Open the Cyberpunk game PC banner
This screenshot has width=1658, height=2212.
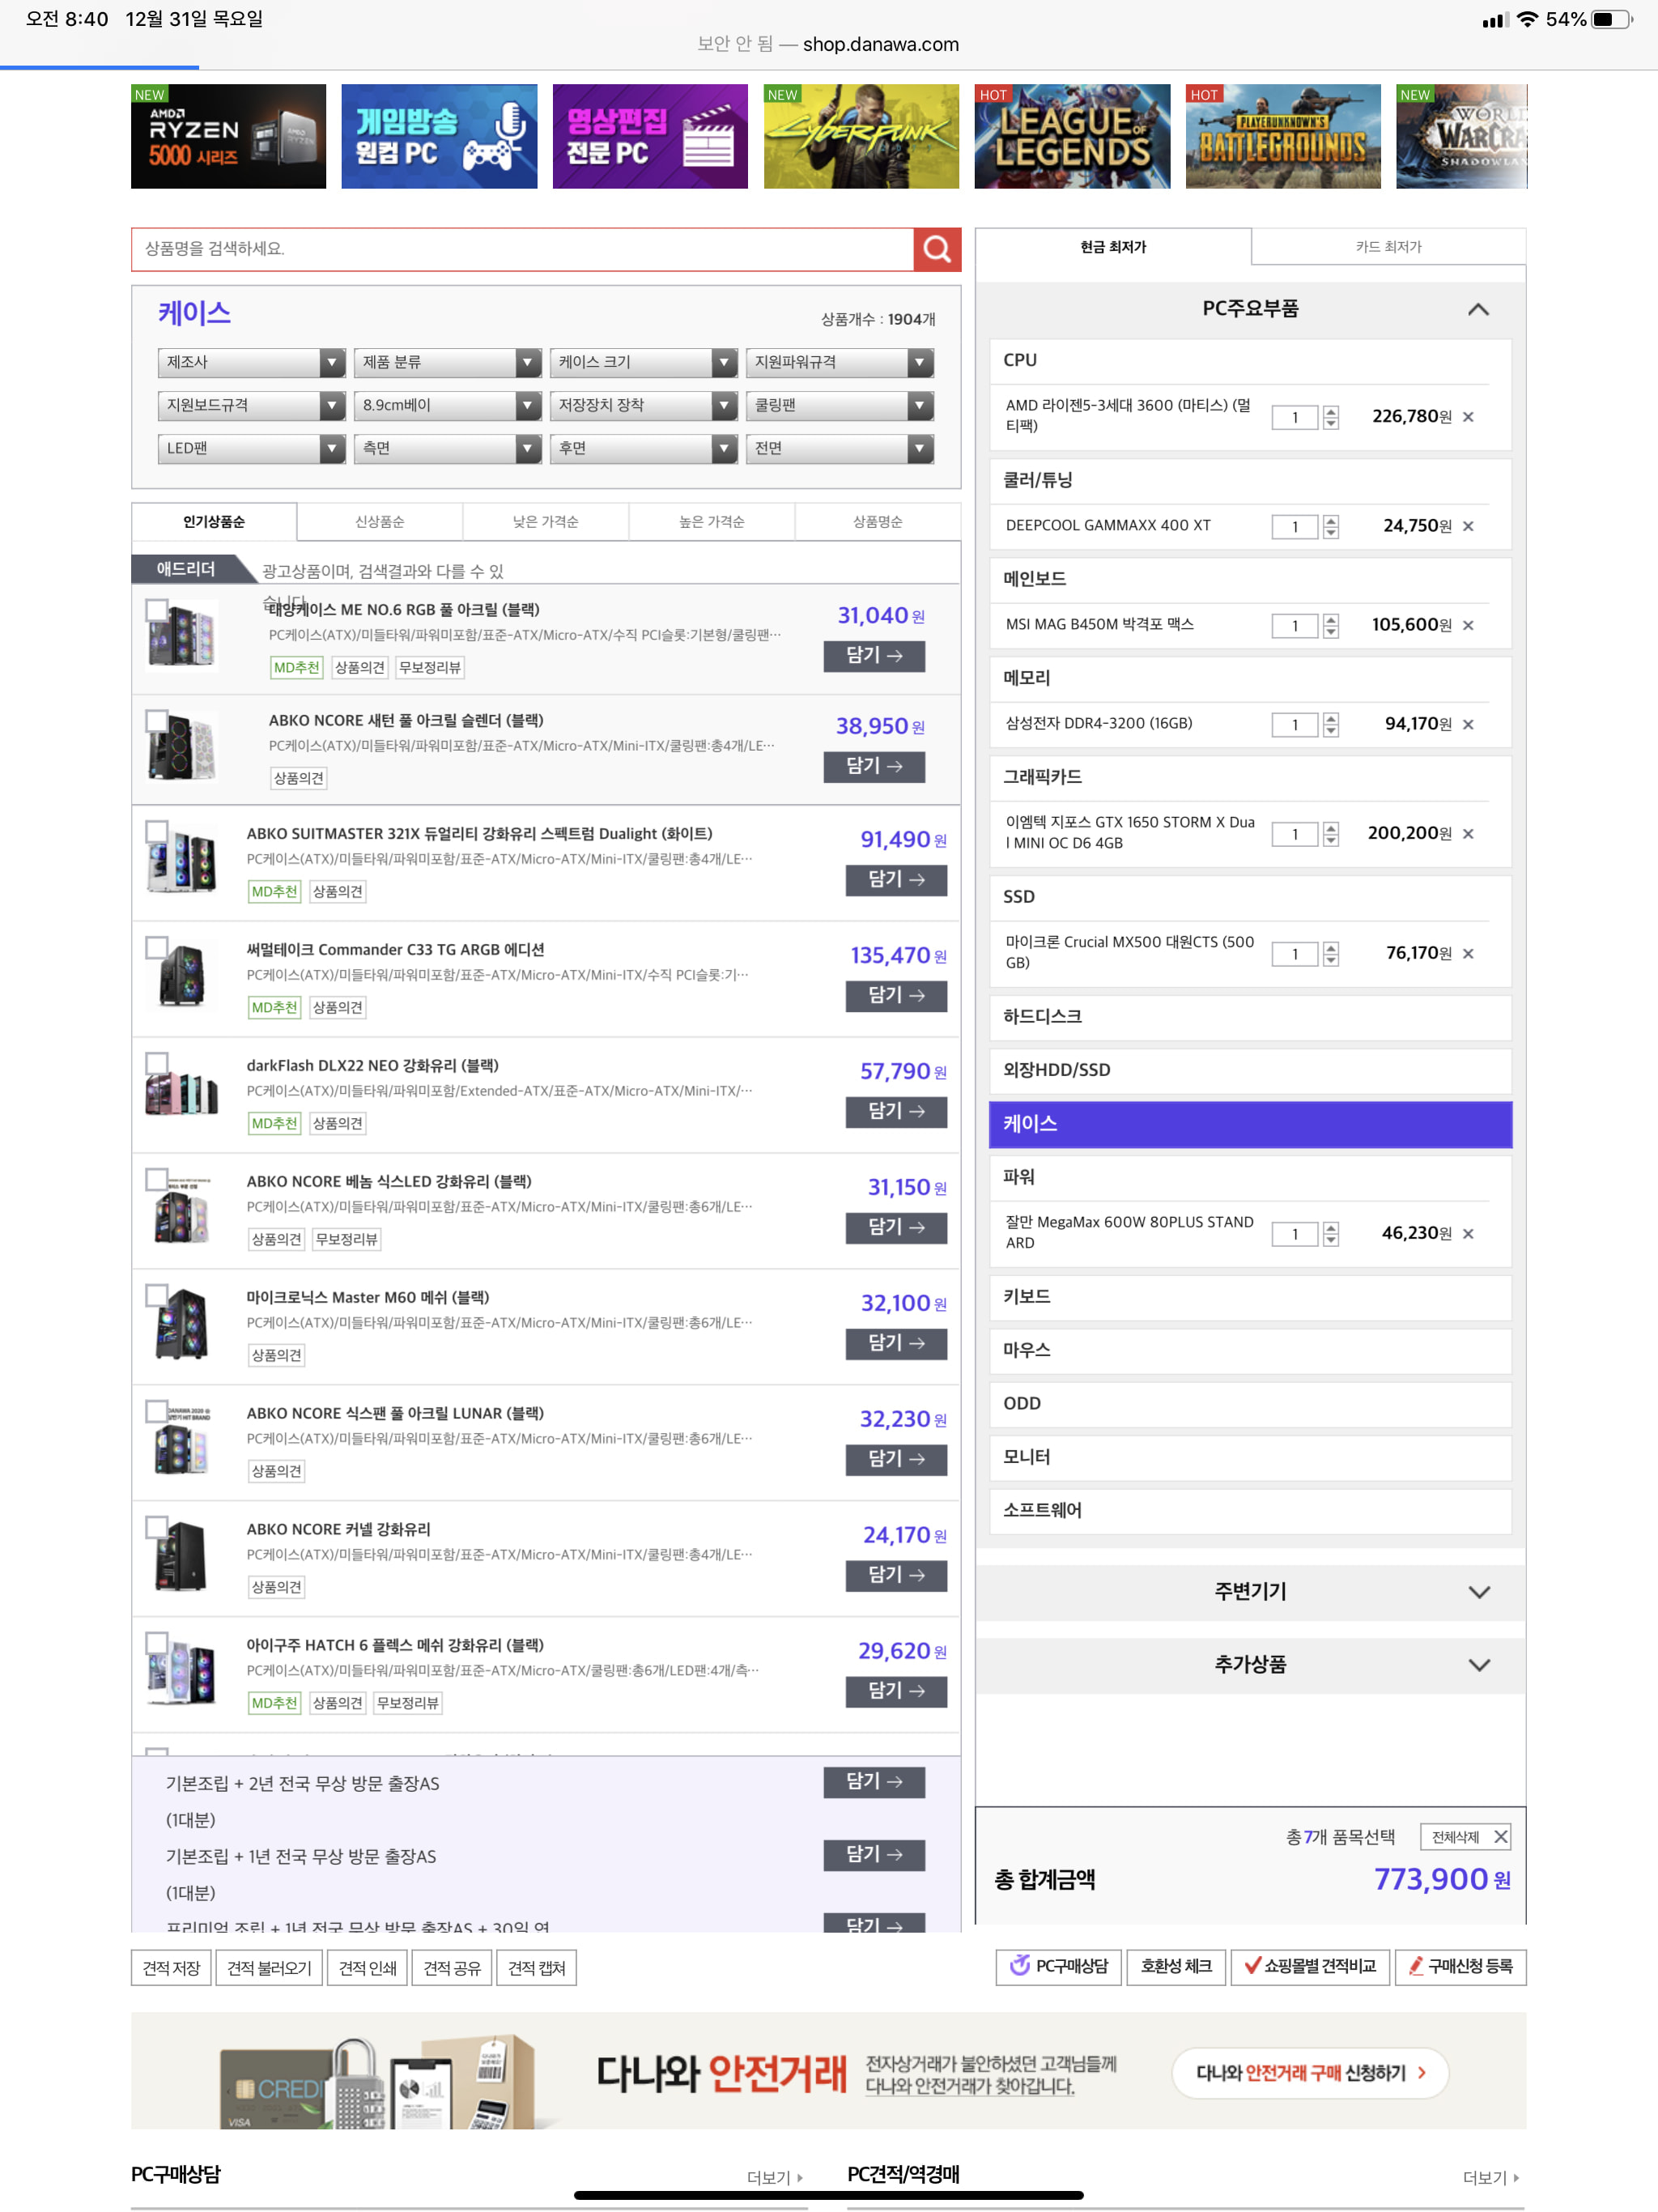(x=861, y=136)
